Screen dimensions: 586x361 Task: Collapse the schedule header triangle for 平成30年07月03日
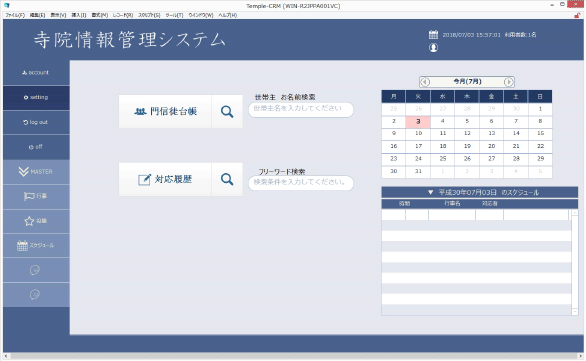[430, 192]
